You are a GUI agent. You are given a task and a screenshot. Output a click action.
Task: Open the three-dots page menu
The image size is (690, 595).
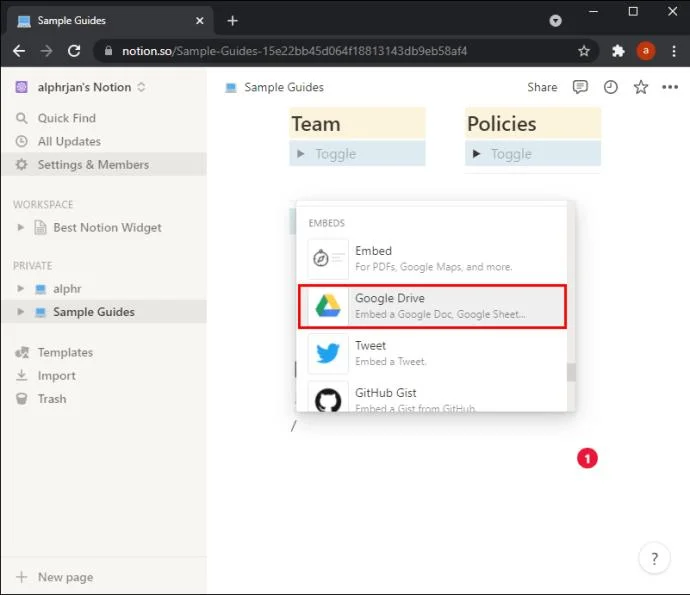point(670,87)
